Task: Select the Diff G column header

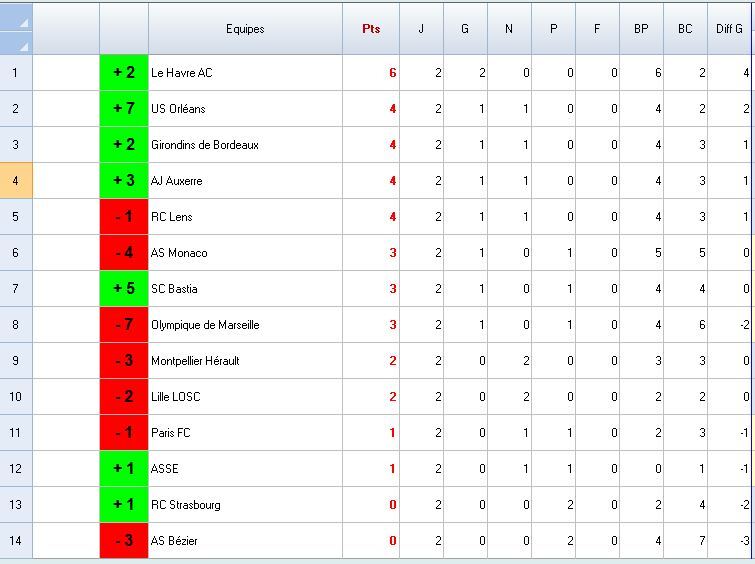Action: 730,29
